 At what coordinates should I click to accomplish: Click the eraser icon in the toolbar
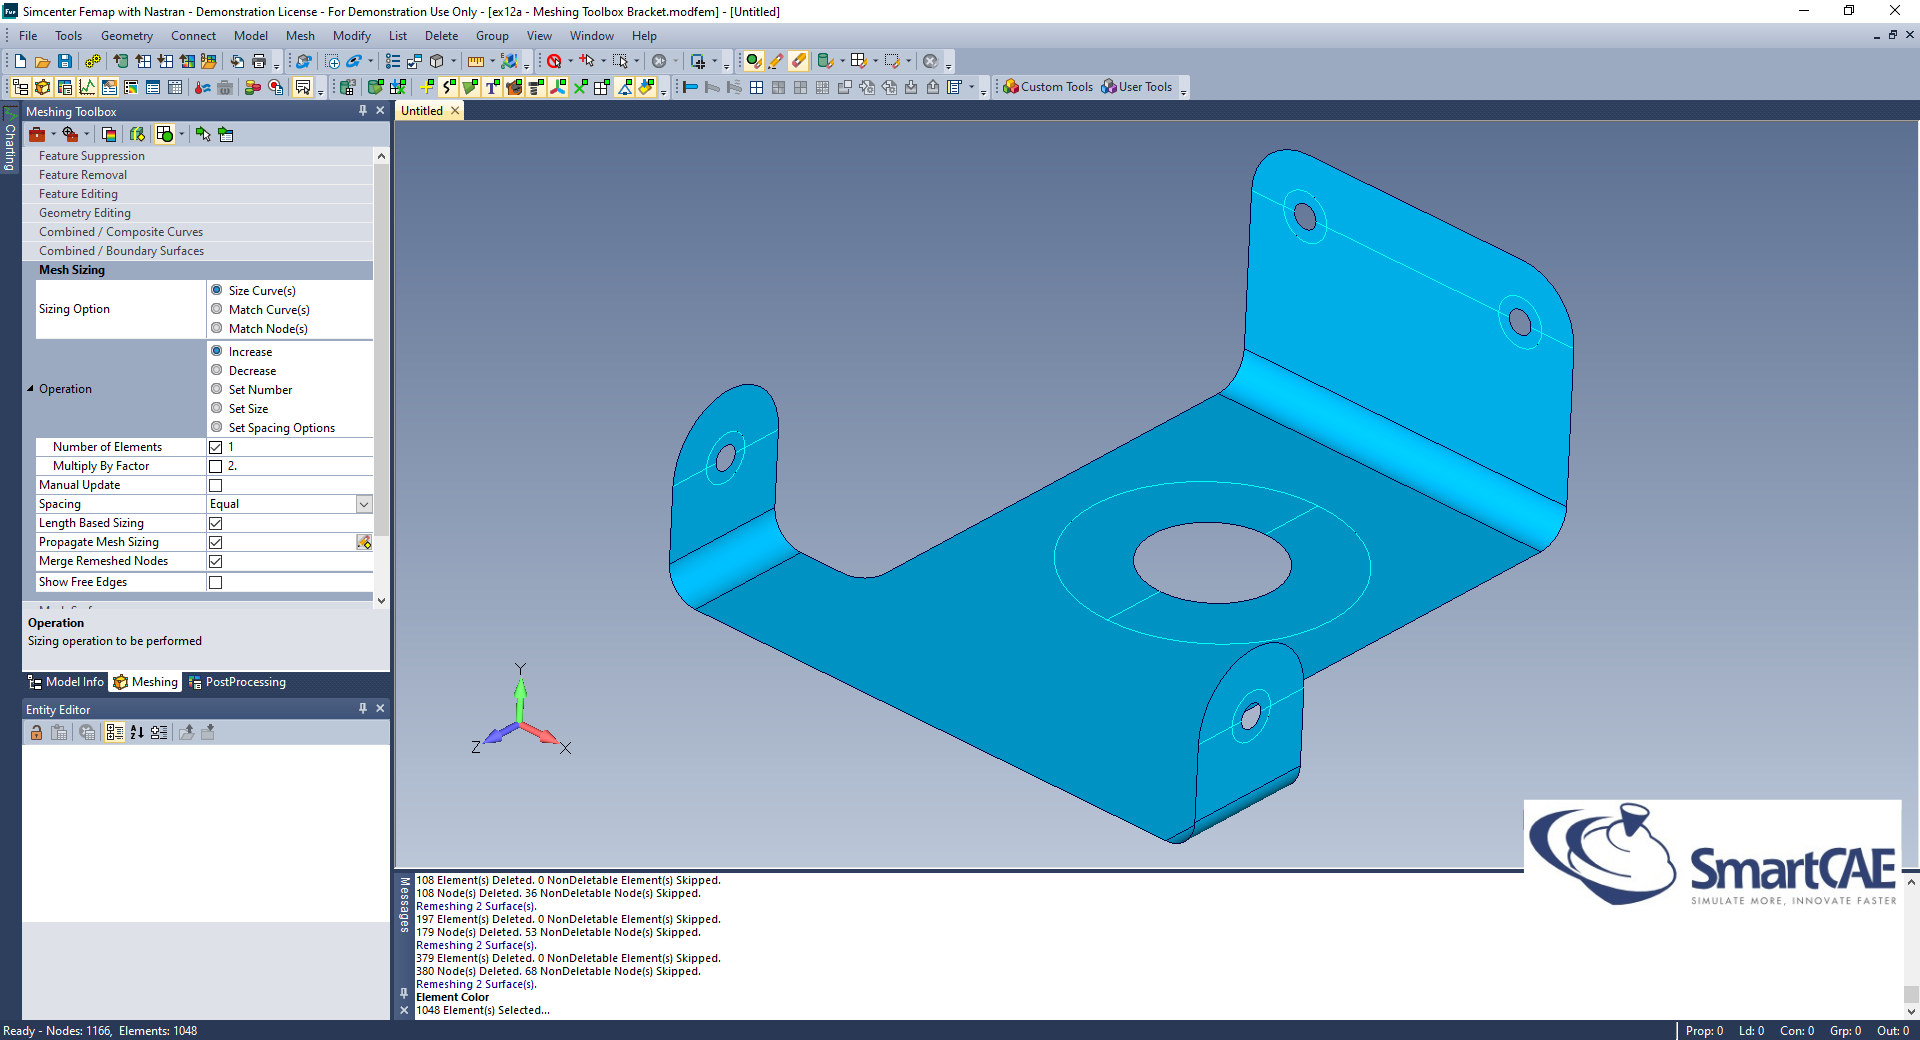coord(798,61)
